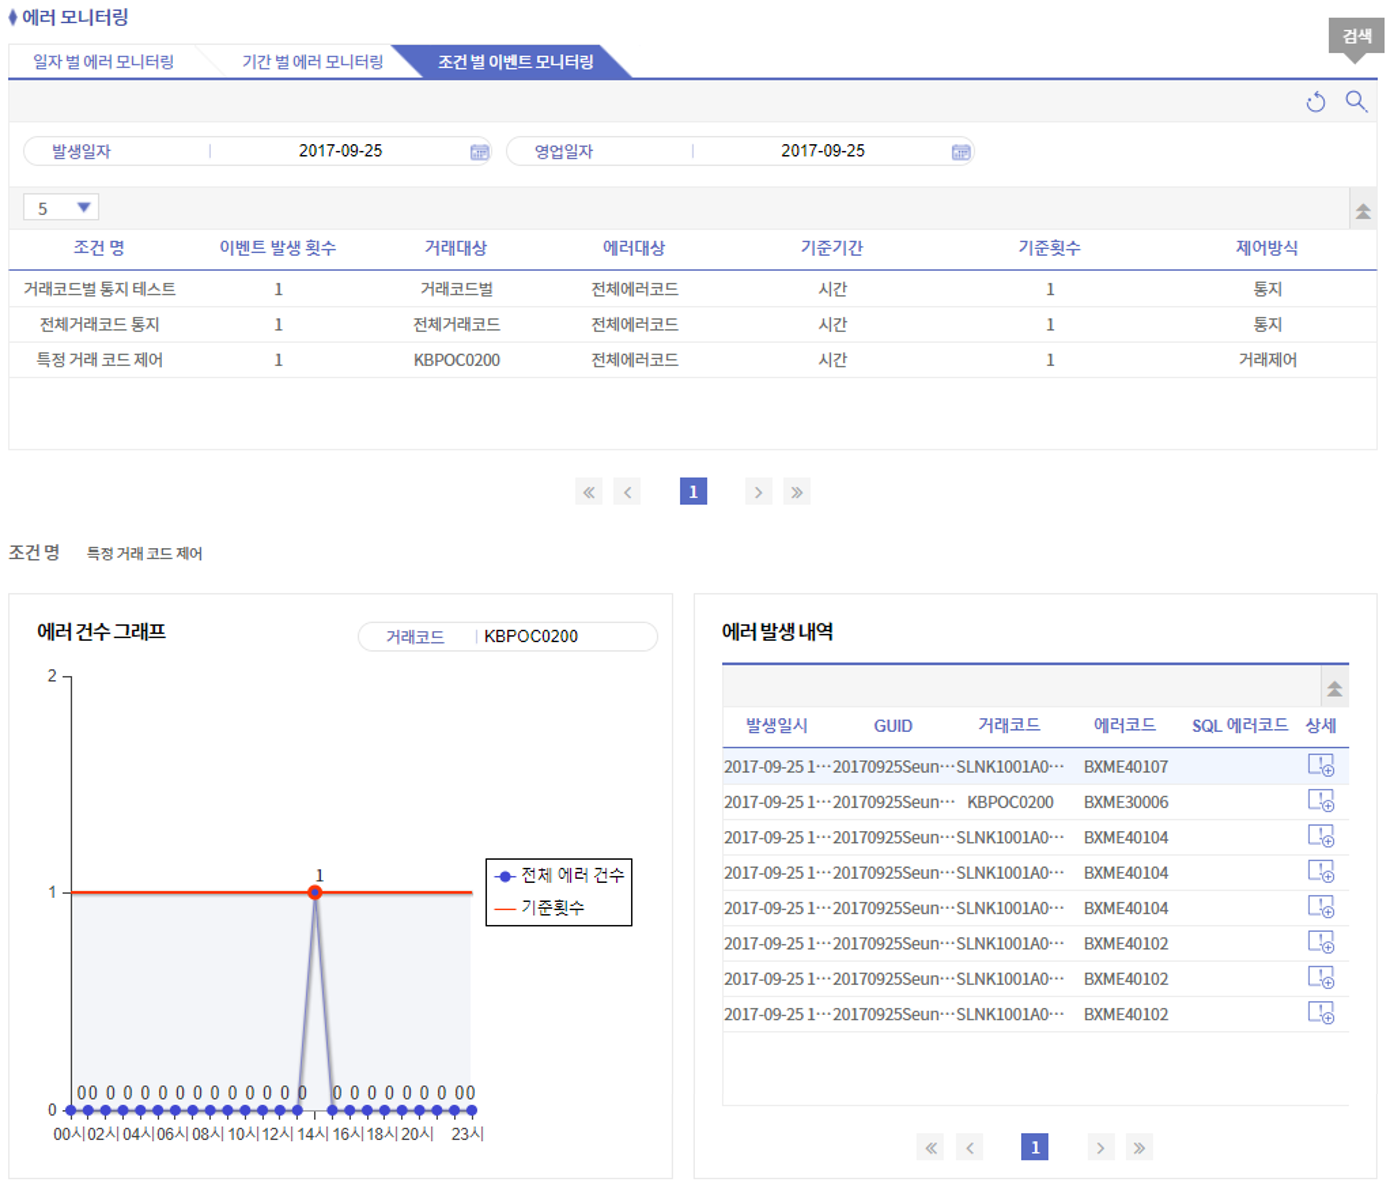Click KBPOC0200 cell in error history
Screen dimensions: 1390x1190
(1010, 802)
